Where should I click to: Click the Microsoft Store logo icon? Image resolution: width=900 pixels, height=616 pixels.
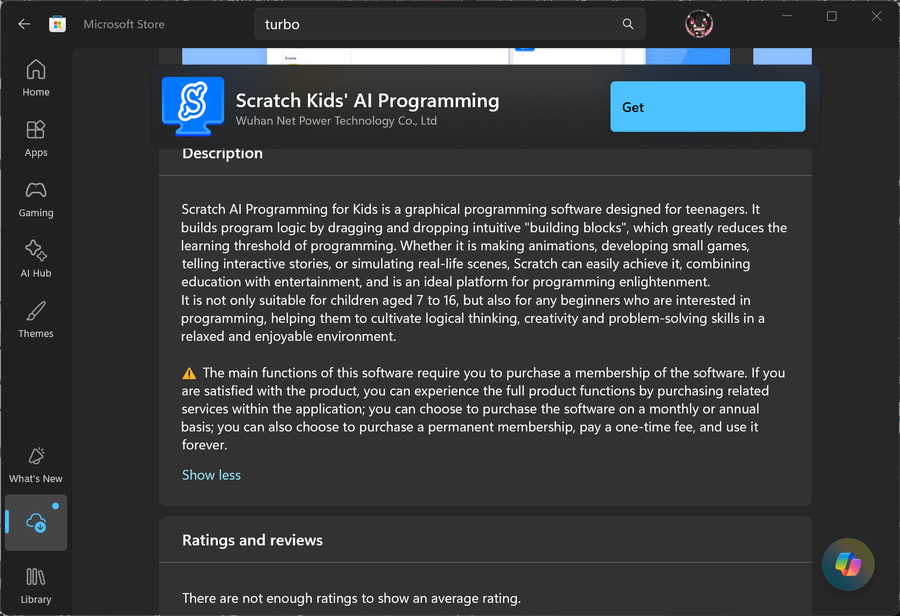pos(57,24)
